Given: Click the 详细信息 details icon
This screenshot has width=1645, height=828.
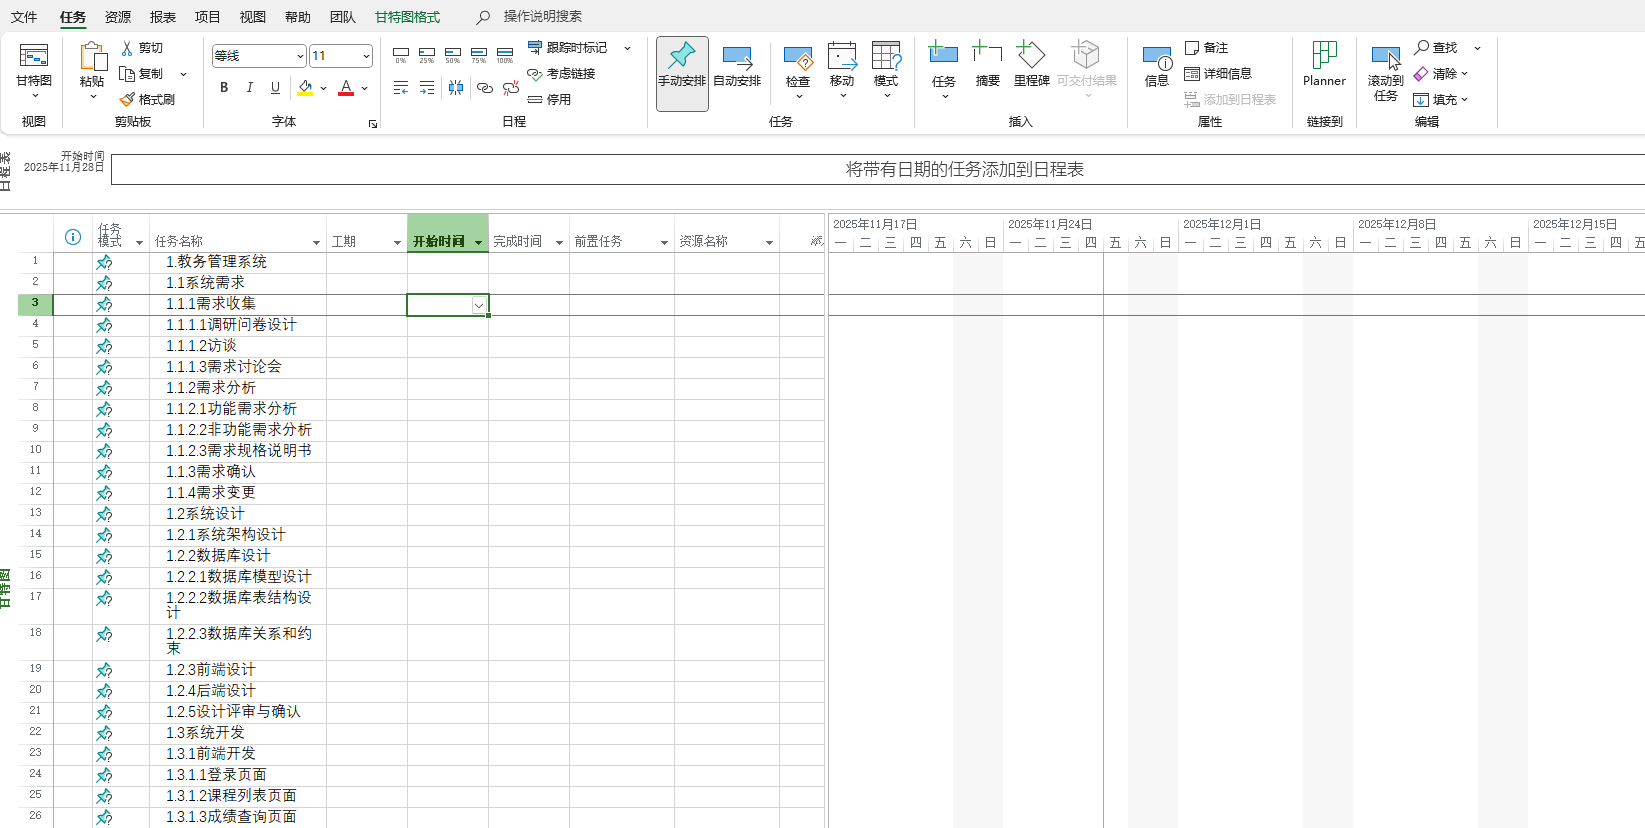Looking at the screenshot, I should tap(1192, 74).
